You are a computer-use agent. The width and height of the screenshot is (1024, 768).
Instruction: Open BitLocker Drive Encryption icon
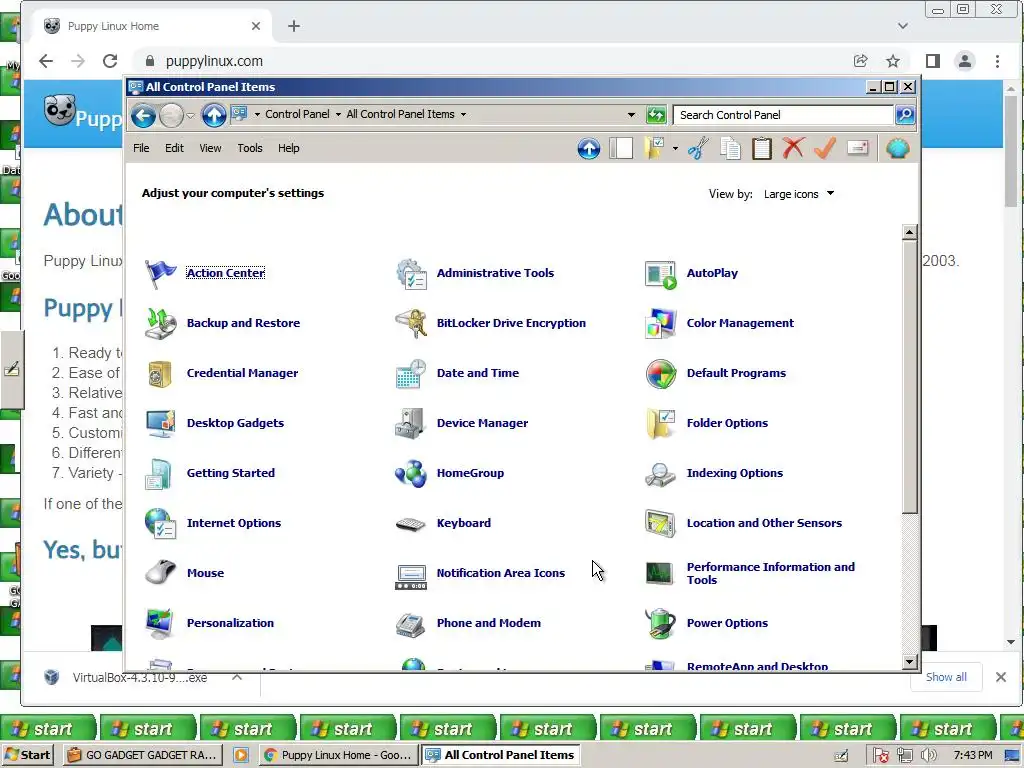[x=411, y=323]
